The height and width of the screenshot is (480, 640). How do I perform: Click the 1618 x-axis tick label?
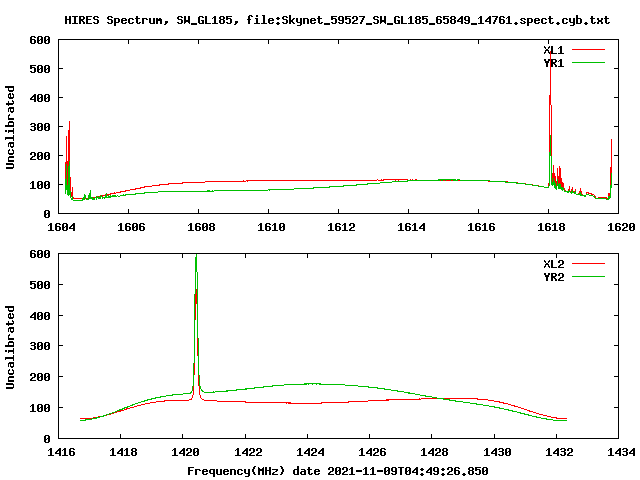[551, 227]
